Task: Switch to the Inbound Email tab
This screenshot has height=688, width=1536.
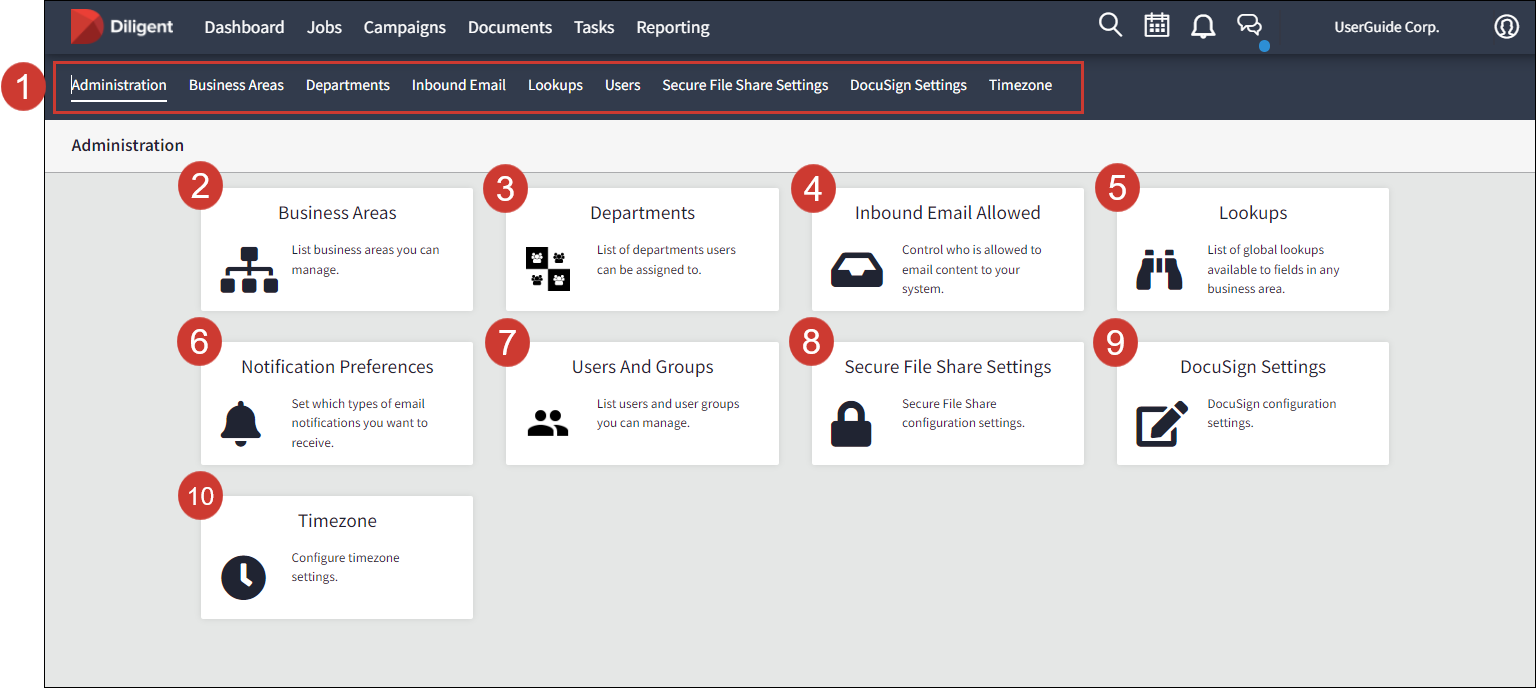Action: point(459,85)
